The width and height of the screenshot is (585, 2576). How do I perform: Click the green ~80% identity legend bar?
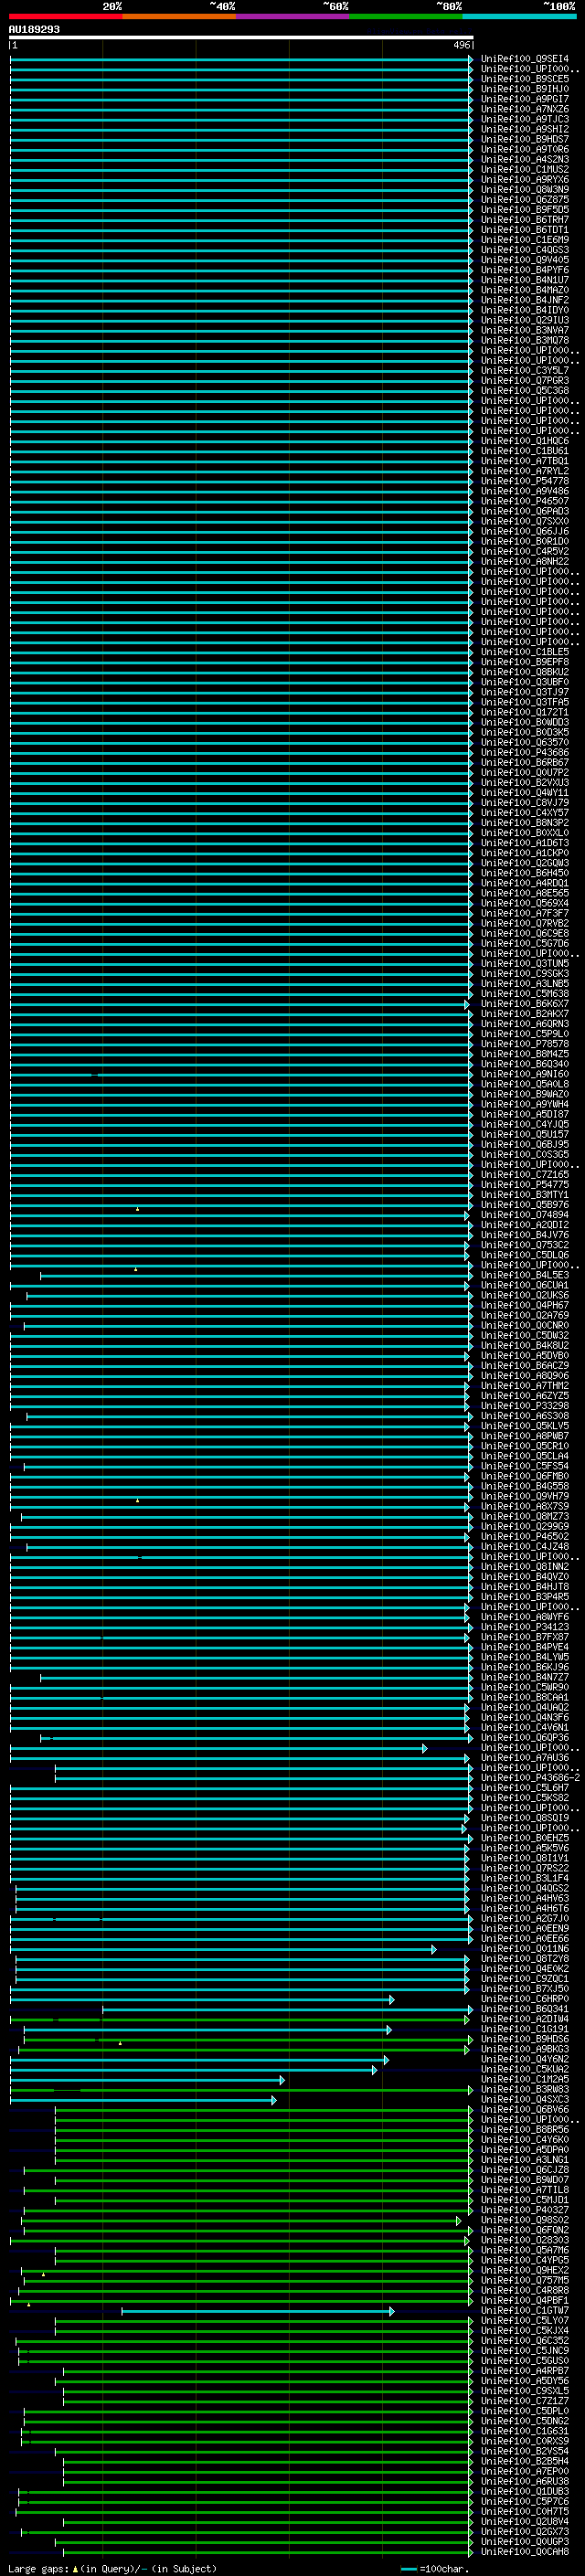[406, 16]
